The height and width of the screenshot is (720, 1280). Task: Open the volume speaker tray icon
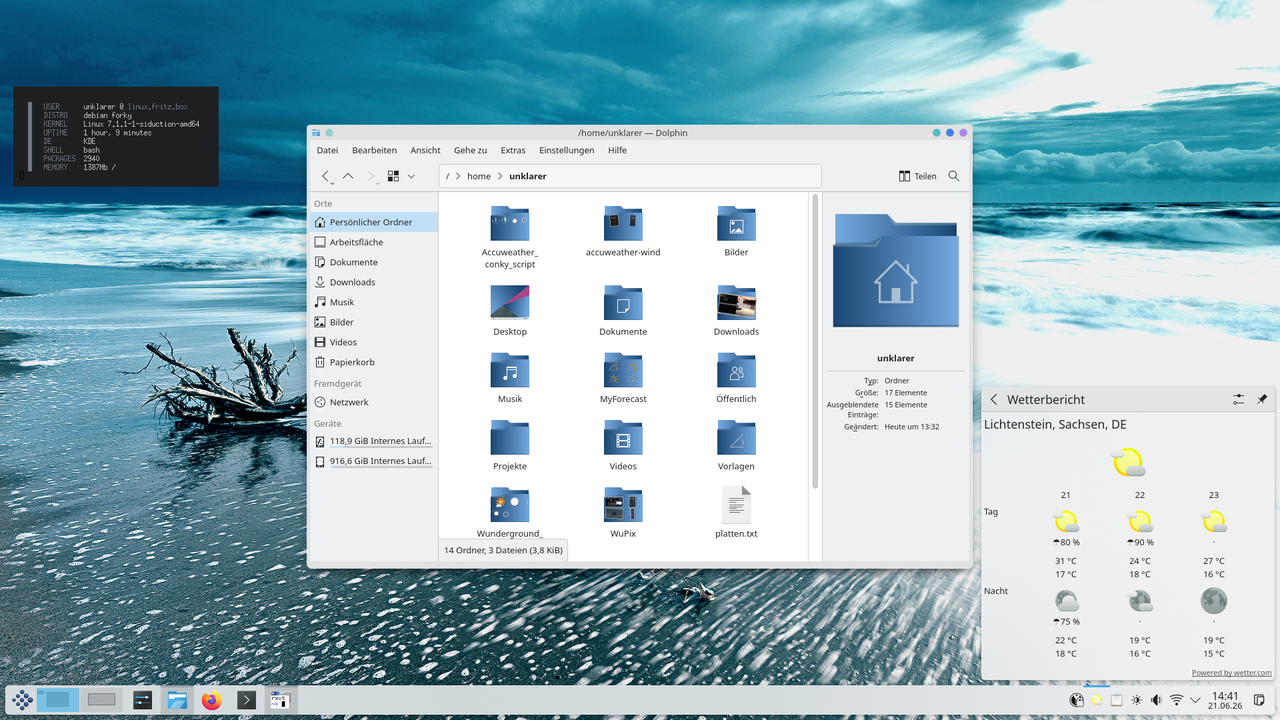tap(1156, 700)
